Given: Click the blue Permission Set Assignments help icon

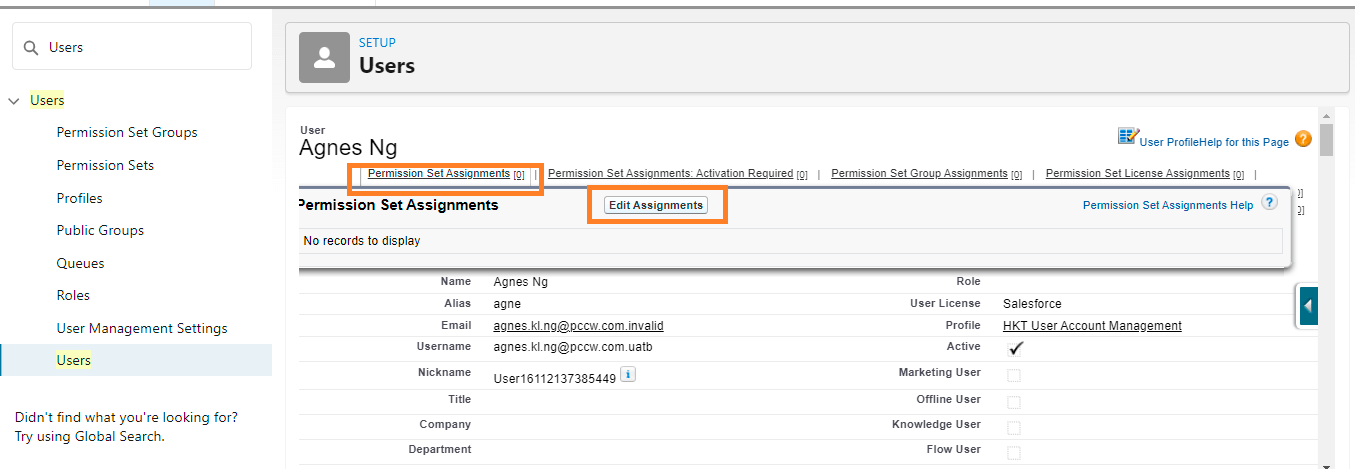Looking at the screenshot, I should [x=1270, y=202].
